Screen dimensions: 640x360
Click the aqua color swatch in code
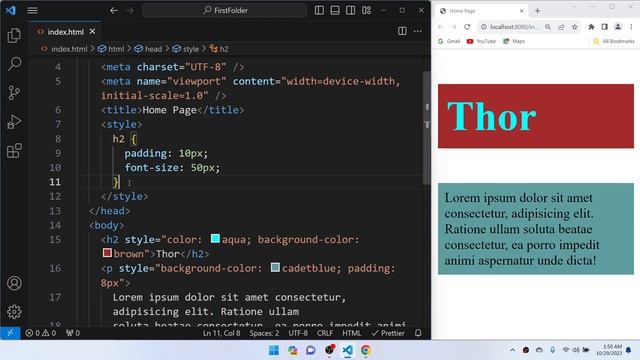tap(215, 238)
